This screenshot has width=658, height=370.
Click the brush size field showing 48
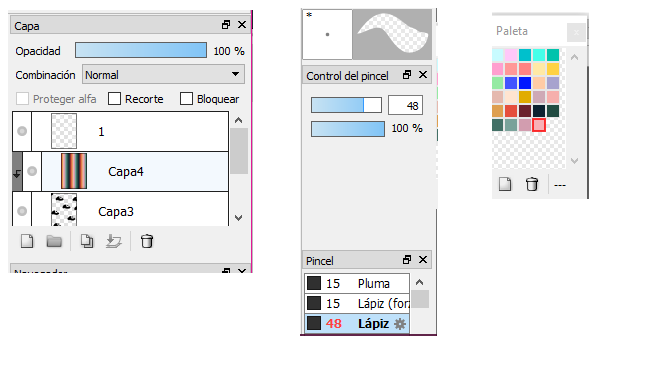[405, 105]
